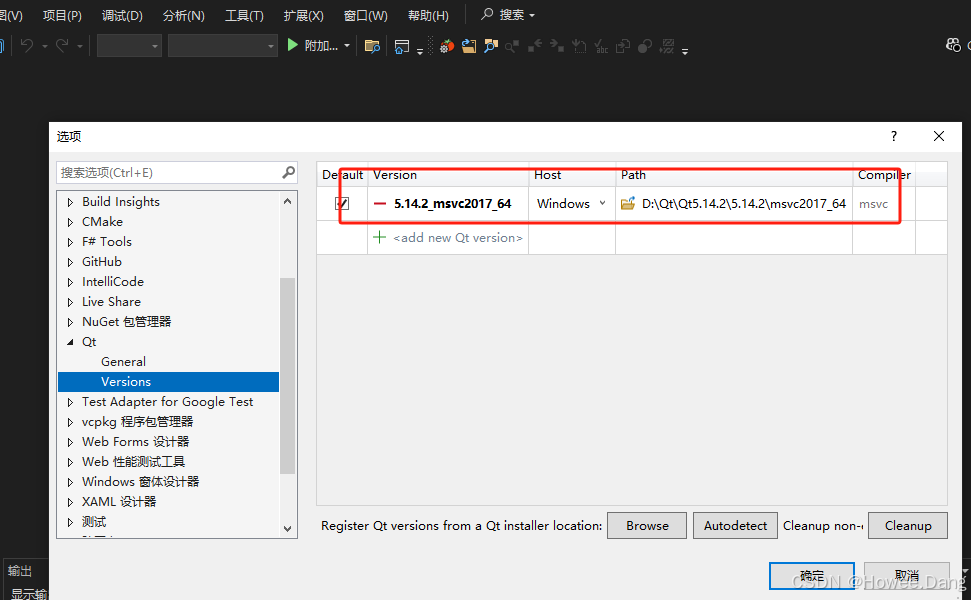Click the dimmed breakpoint circle toolbar icon
Image resolution: width=971 pixels, height=600 pixels.
(645, 46)
